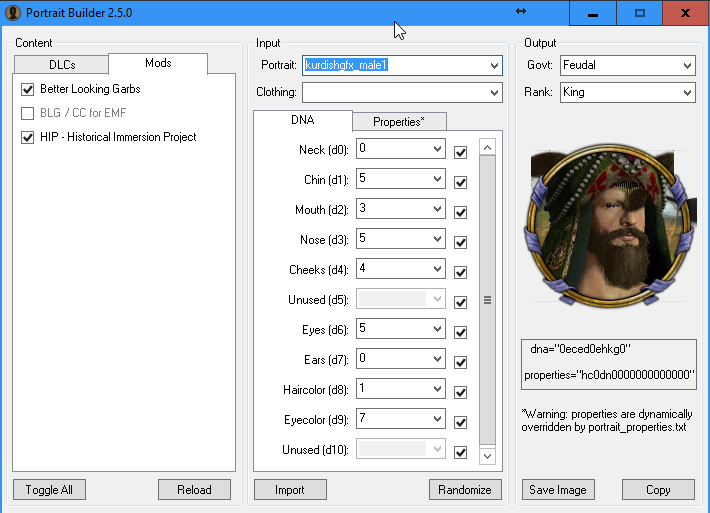Viewport: 710px width, 513px height.
Task: Click the Import button
Action: (290, 490)
